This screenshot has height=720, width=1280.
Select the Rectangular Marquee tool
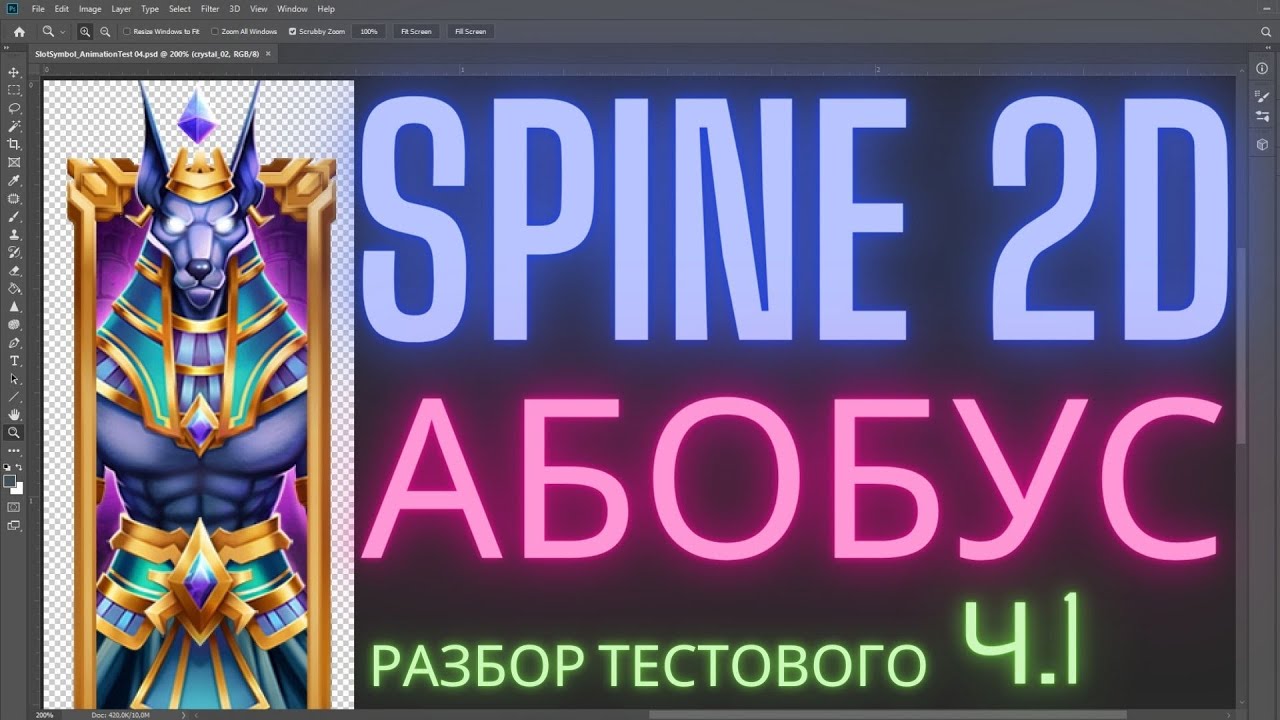click(x=14, y=90)
